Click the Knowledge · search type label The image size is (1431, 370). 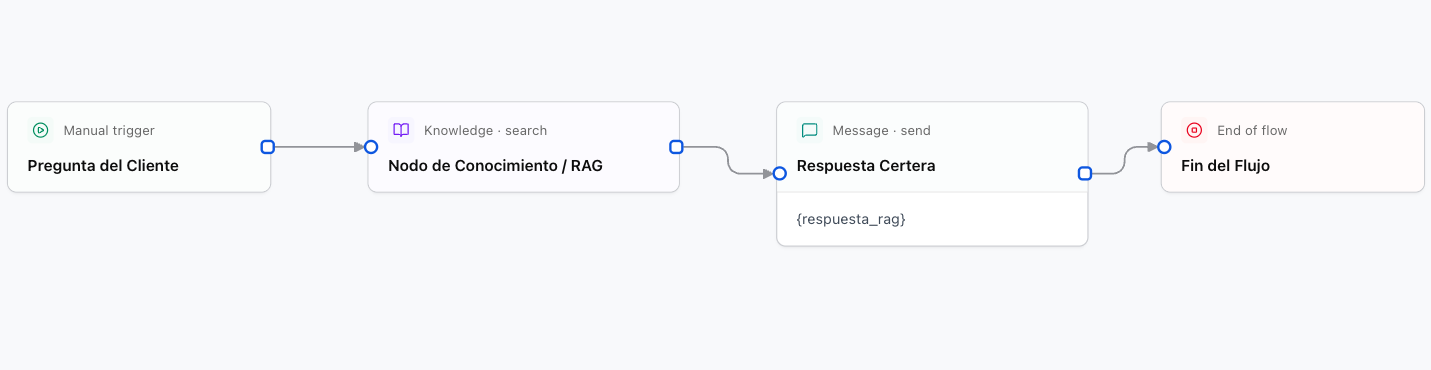[x=485, y=130]
